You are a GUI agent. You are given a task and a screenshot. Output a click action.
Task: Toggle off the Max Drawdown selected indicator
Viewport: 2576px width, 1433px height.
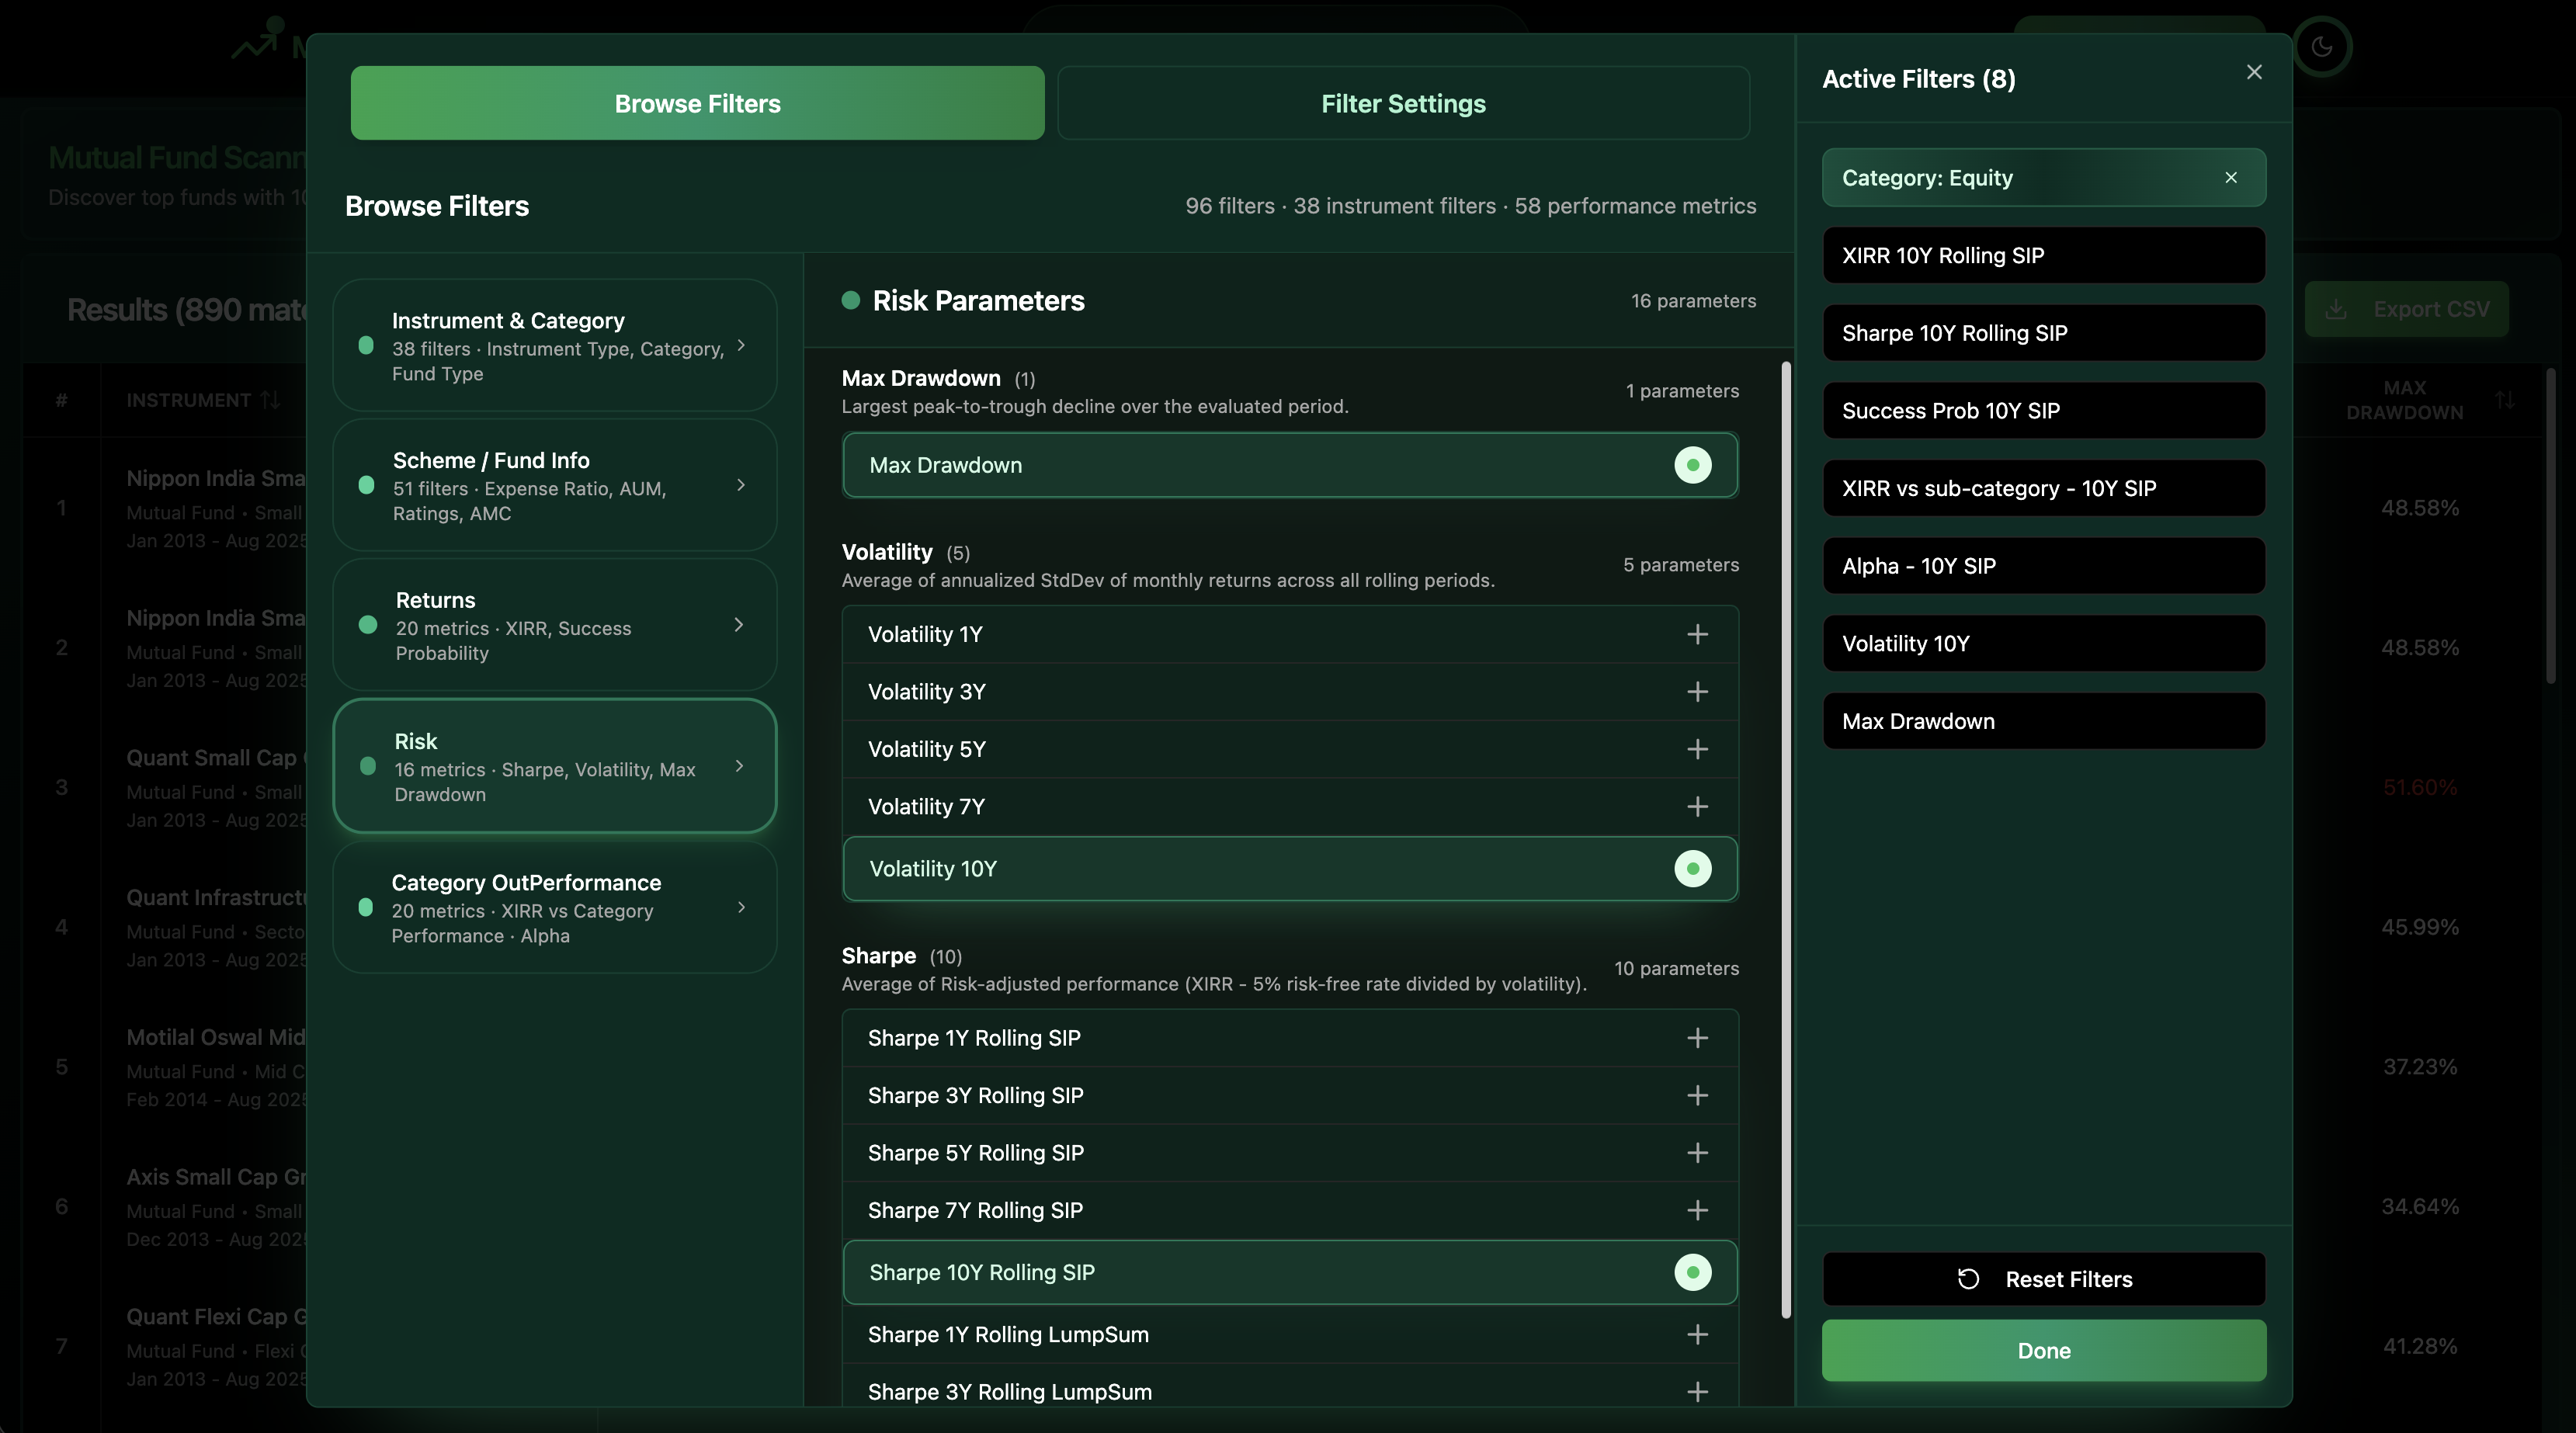[x=1692, y=465]
